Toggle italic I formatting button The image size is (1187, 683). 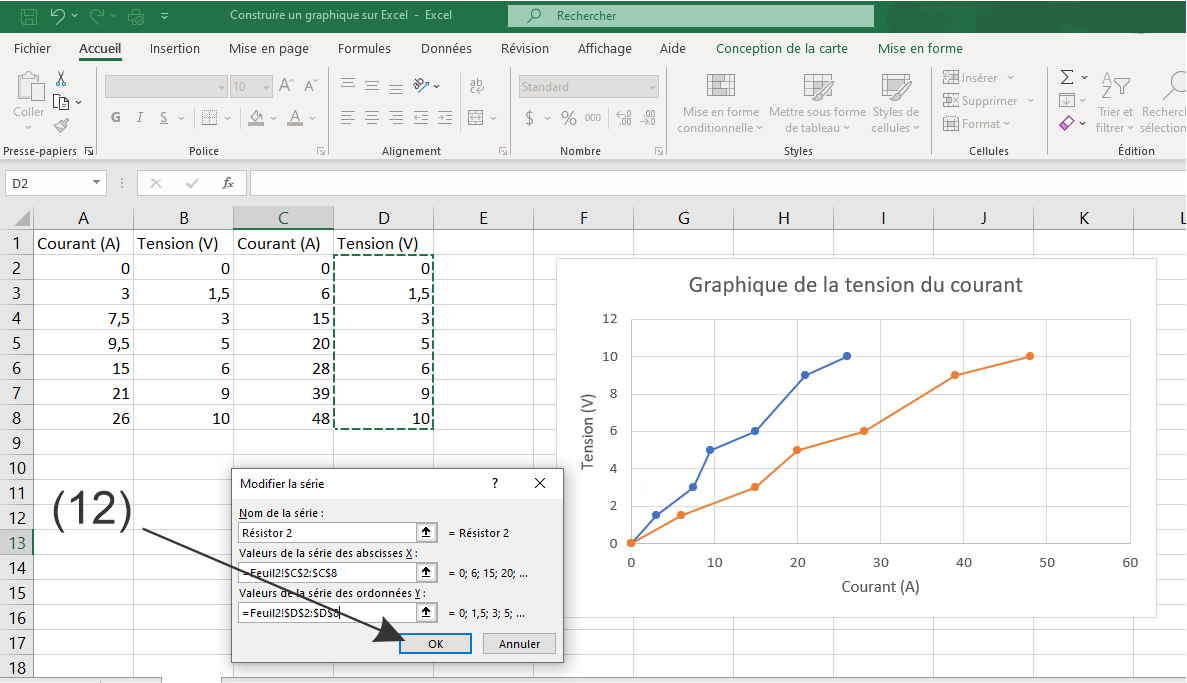click(x=141, y=118)
